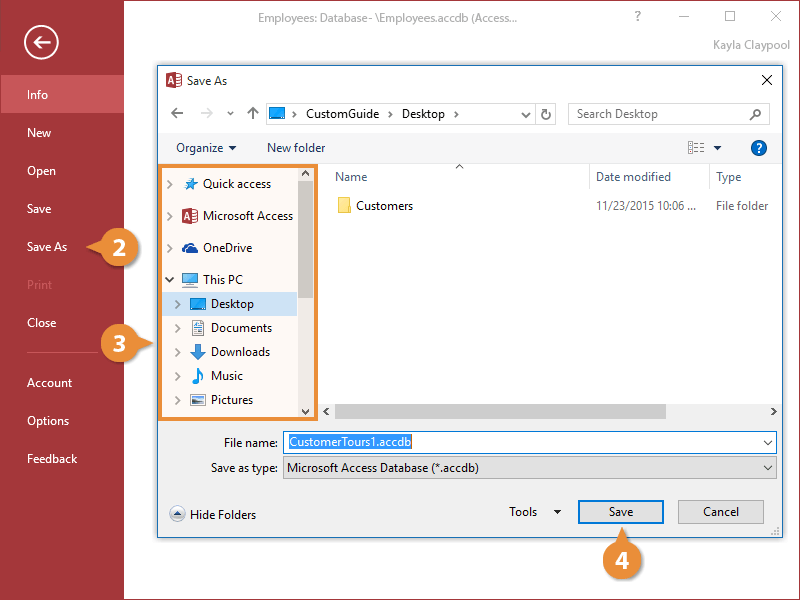The height and width of the screenshot is (600, 800).
Task: Select Save As in the Backstage menu
Action: [47, 247]
